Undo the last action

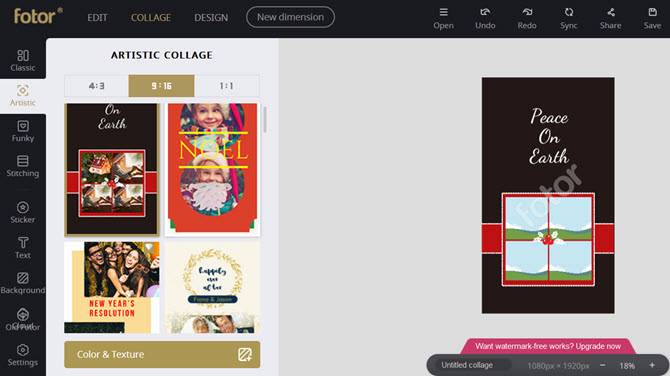(x=485, y=18)
